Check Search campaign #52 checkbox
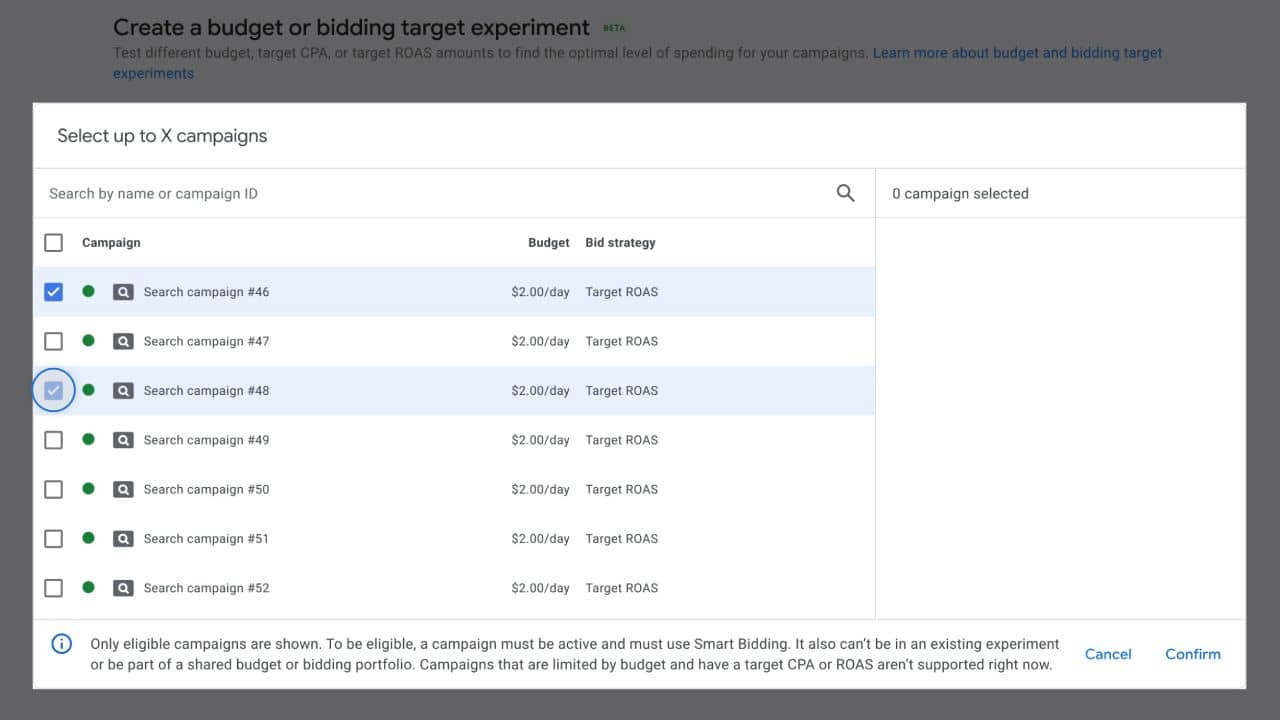The image size is (1280, 720). [54, 588]
